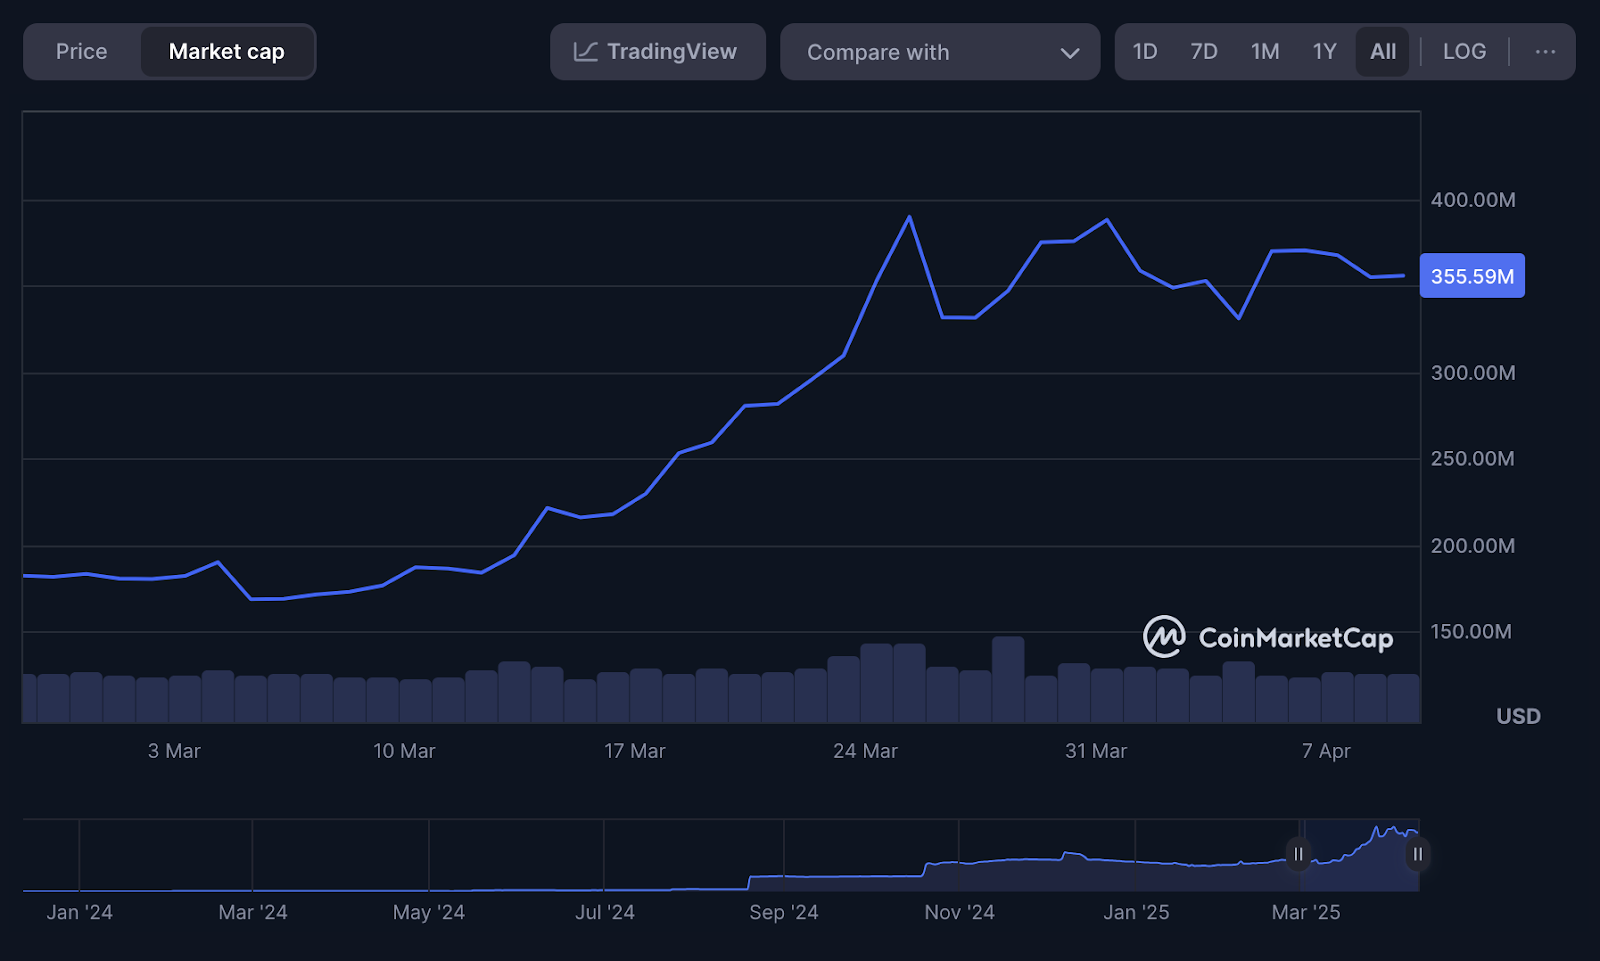Set time range to 1M
The width and height of the screenshot is (1600, 961).
click(x=1265, y=52)
